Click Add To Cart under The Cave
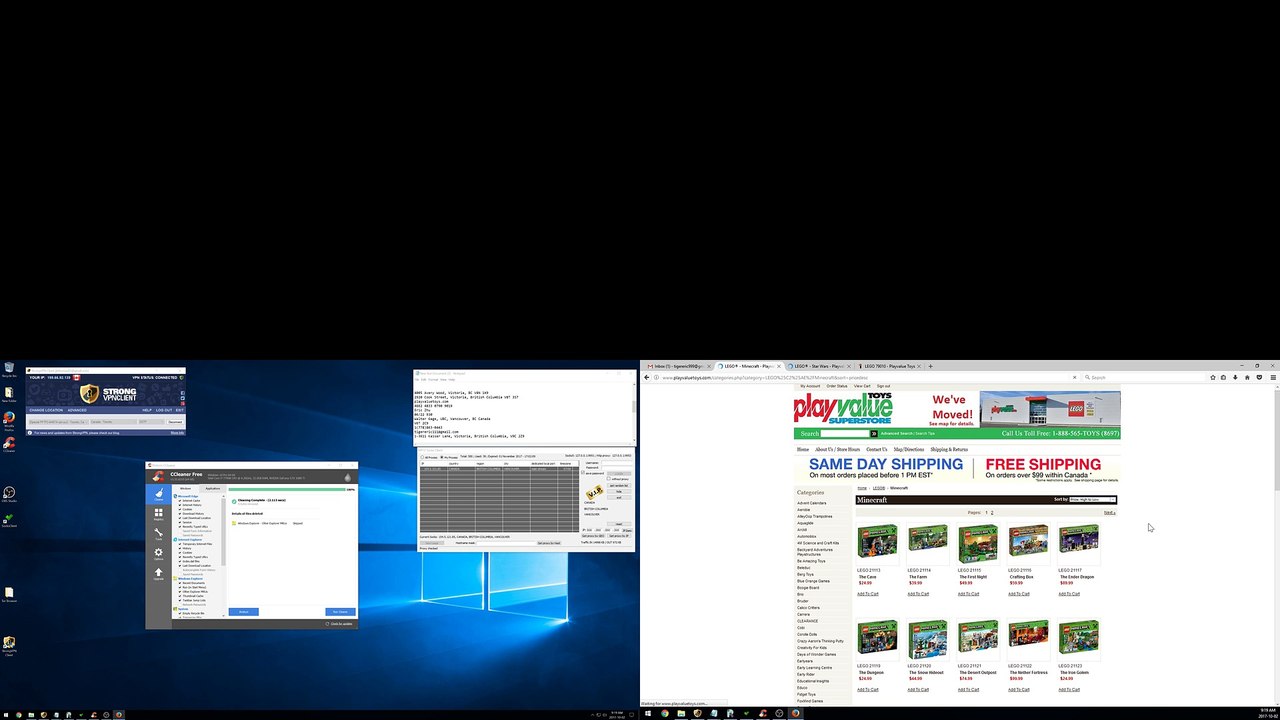The width and height of the screenshot is (1280, 720). 868,594
